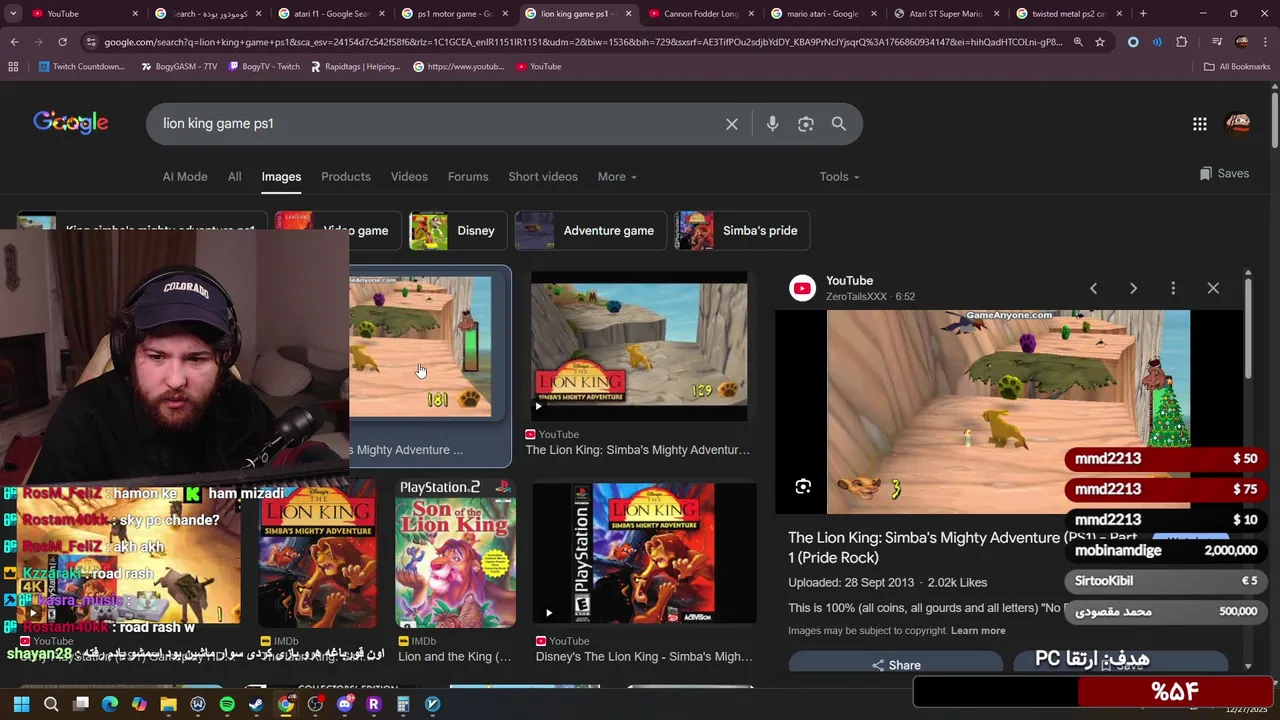This screenshot has width=1280, height=720.
Task: Open Chrome media control icon
Action: [x=1216, y=42]
